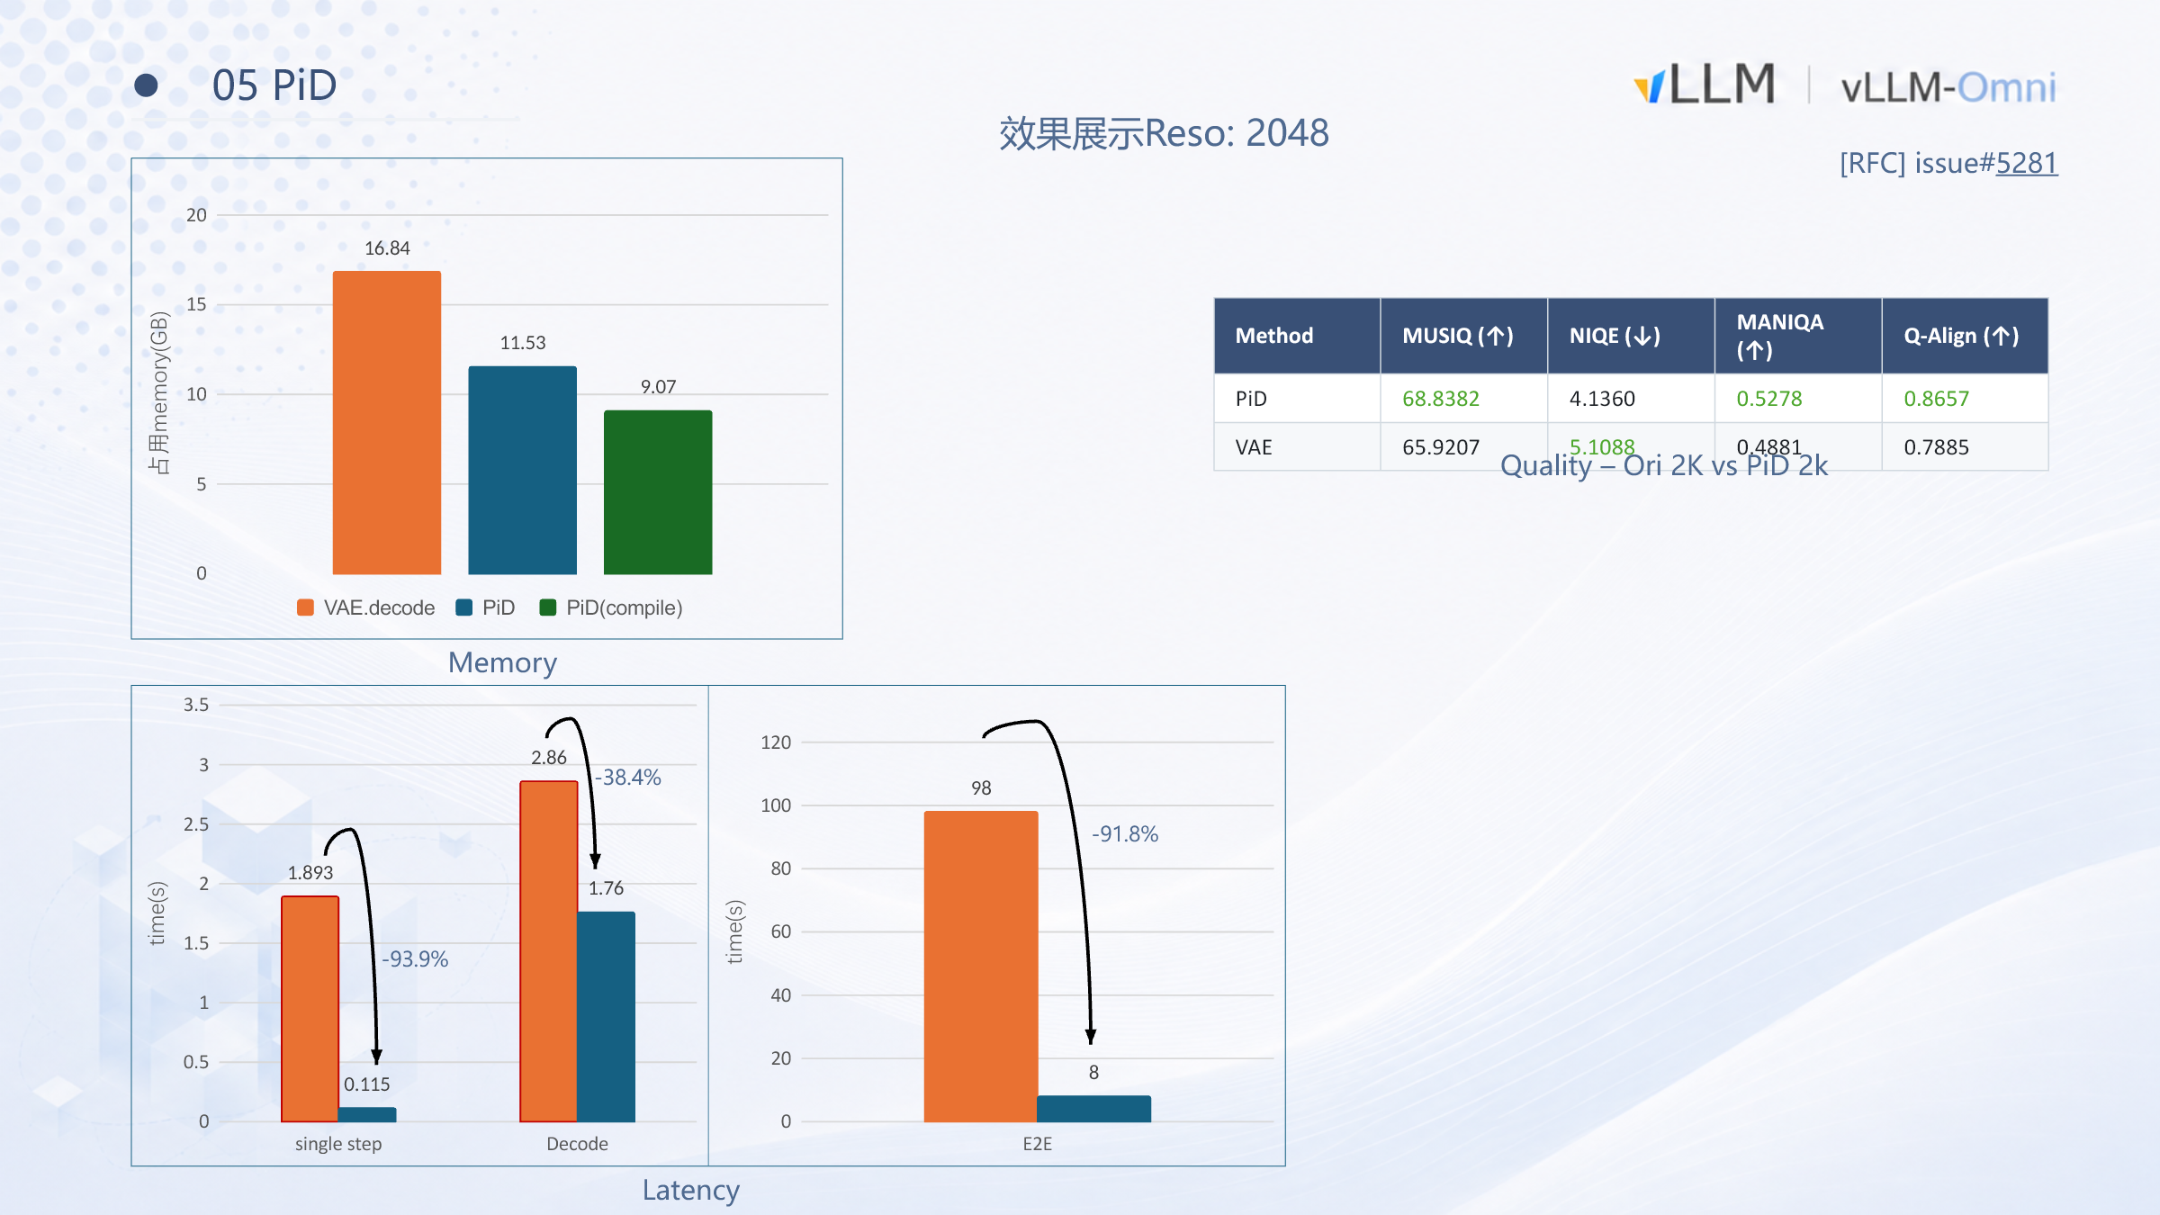
Task: Click the 98 E2E orange bar
Action: 981,966
